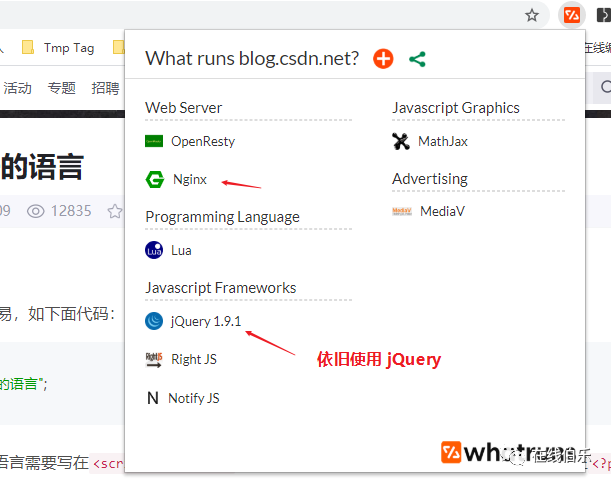The image size is (611, 483).
Task: Bookmark this page with the star icon
Action: click(x=532, y=16)
